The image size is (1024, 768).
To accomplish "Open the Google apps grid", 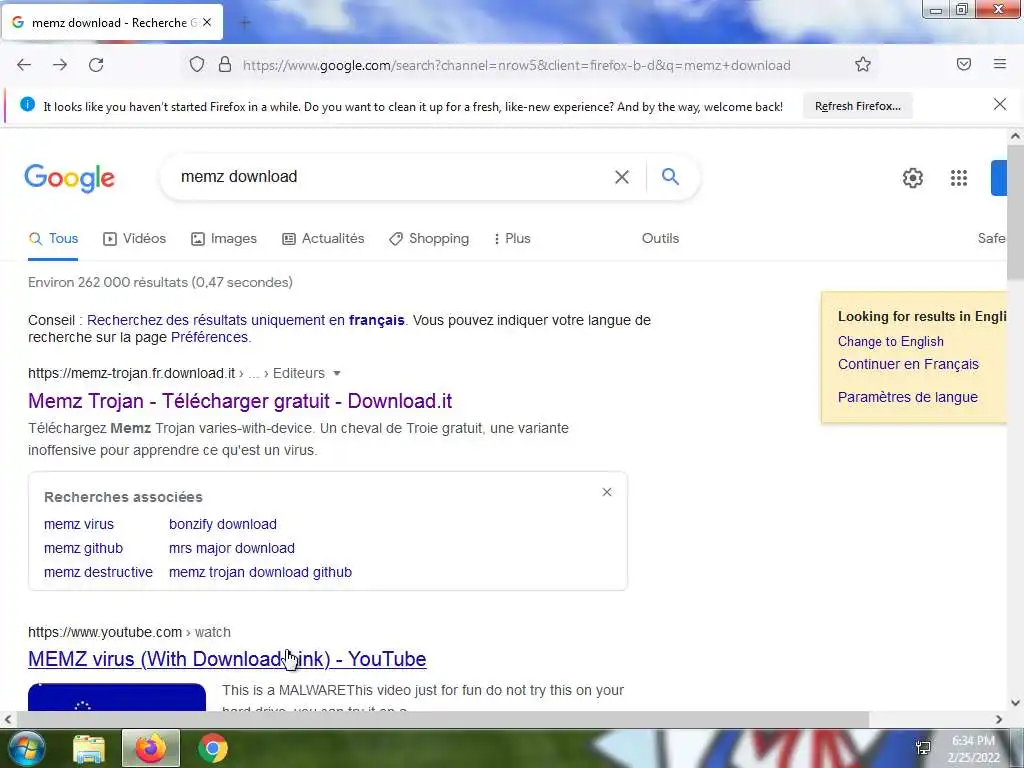I will click(x=959, y=178).
